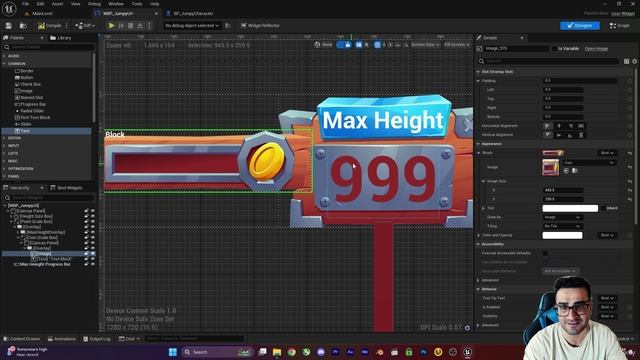The image size is (640, 360).
Task: Toggle the Tint Inherit checkbox
Action: [603, 208]
